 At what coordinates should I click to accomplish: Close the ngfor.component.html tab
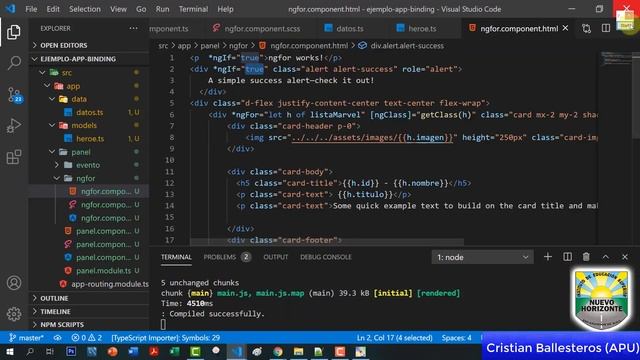[x=565, y=28]
